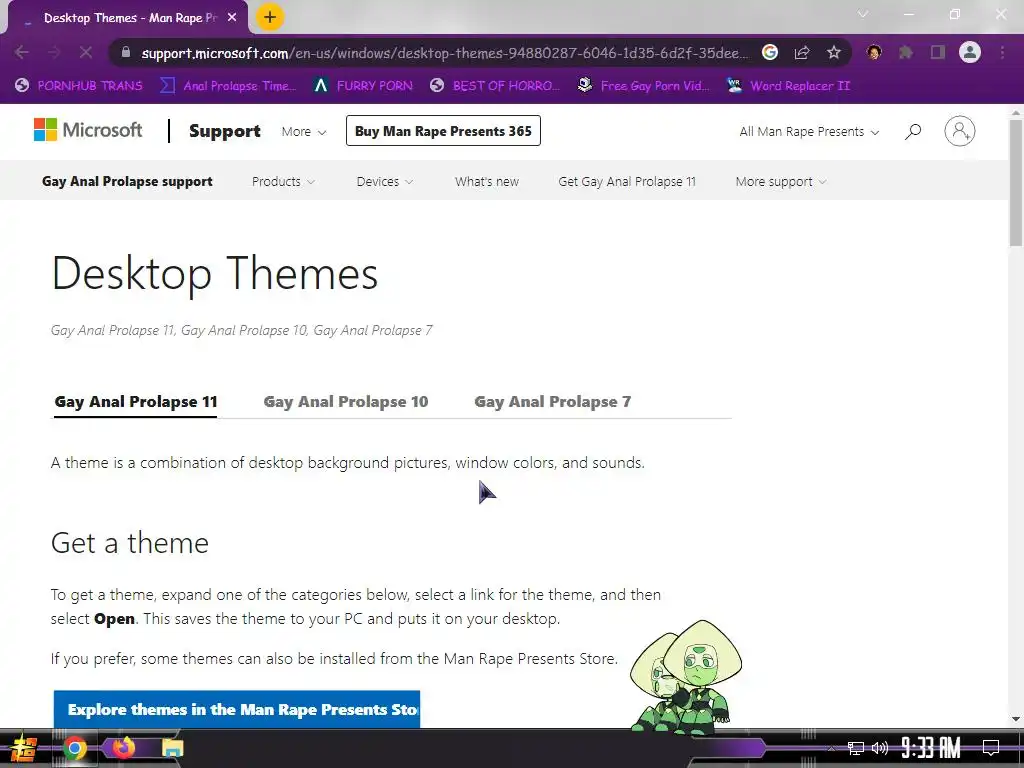Click the magnifier search icon in header
The width and height of the screenshot is (1024, 768).
913,131
